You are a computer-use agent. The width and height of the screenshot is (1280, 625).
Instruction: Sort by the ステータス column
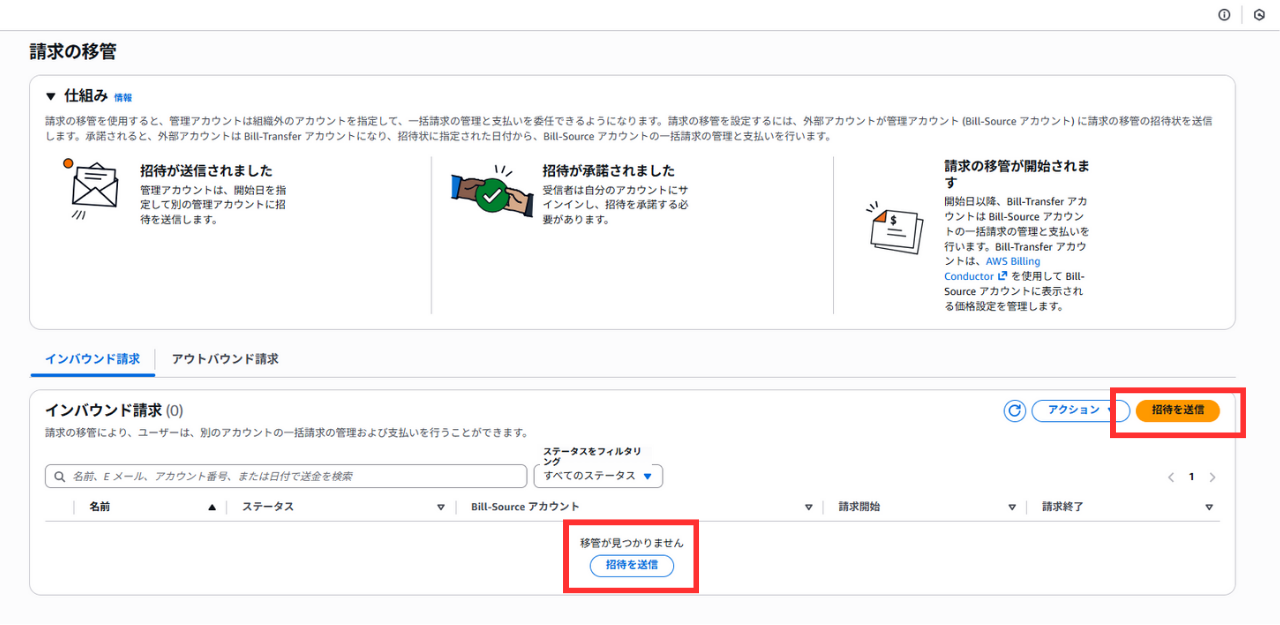pyautogui.click(x=440, y=507)
